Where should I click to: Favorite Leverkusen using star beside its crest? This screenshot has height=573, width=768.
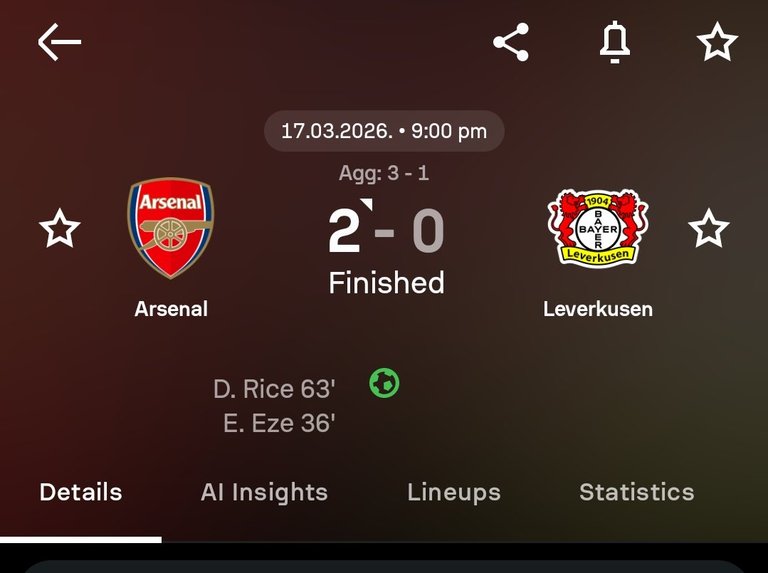(709, 229)
